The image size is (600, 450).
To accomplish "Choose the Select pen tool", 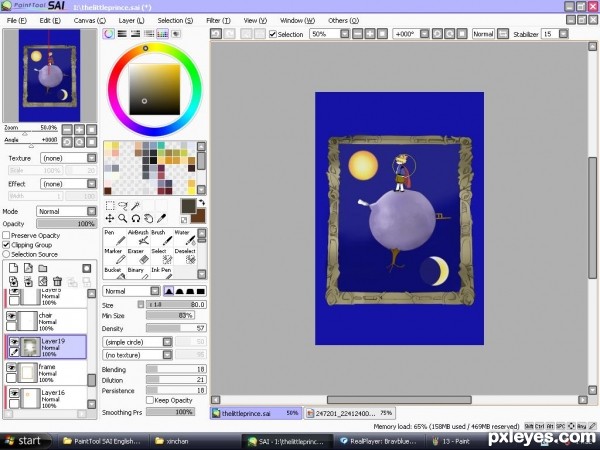I will 161,256.
